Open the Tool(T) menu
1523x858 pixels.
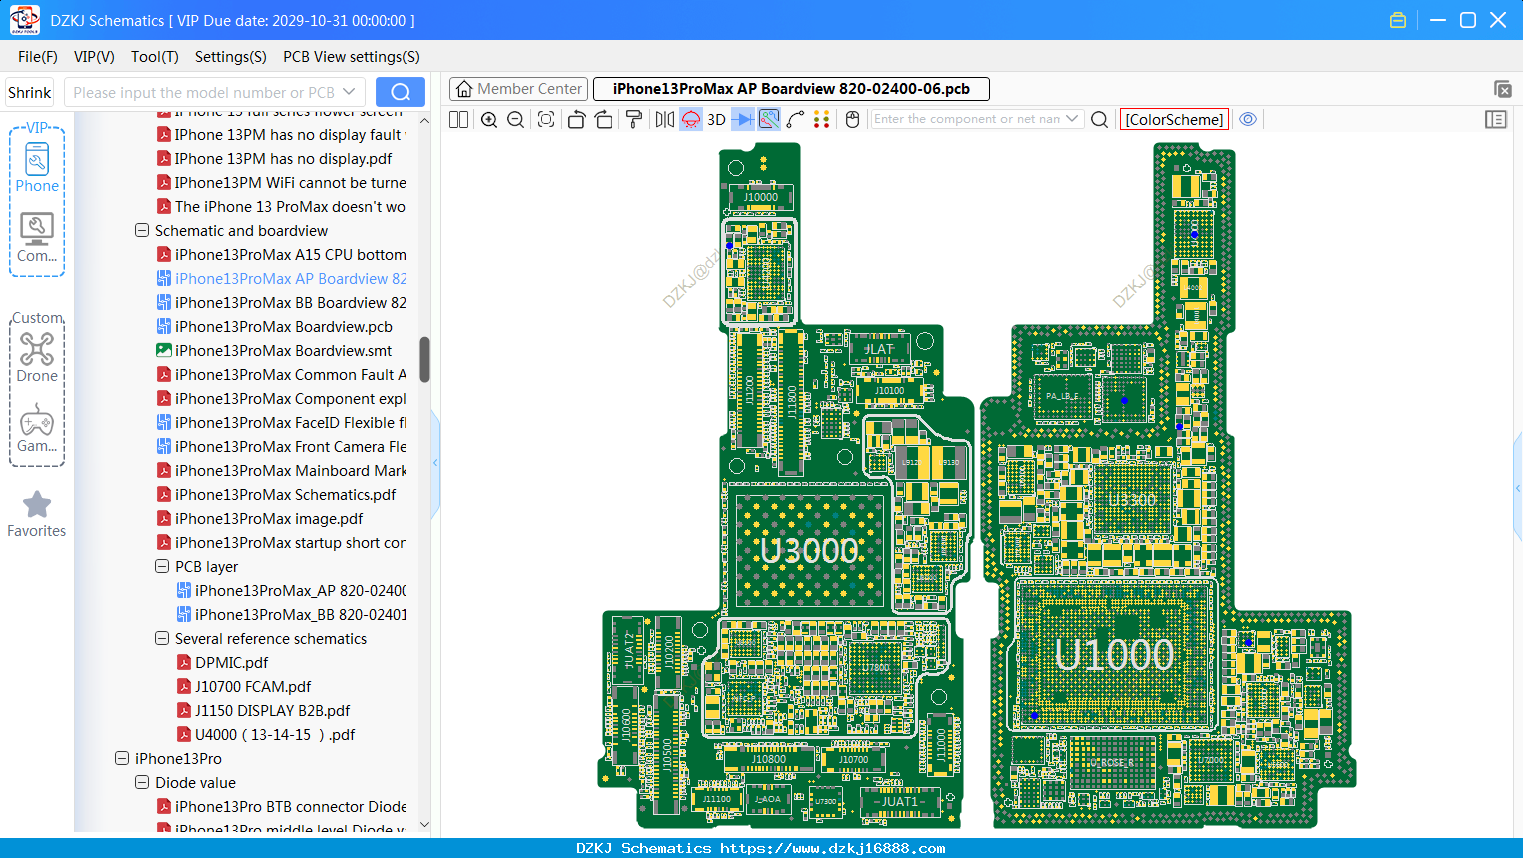tap(155, 57)
